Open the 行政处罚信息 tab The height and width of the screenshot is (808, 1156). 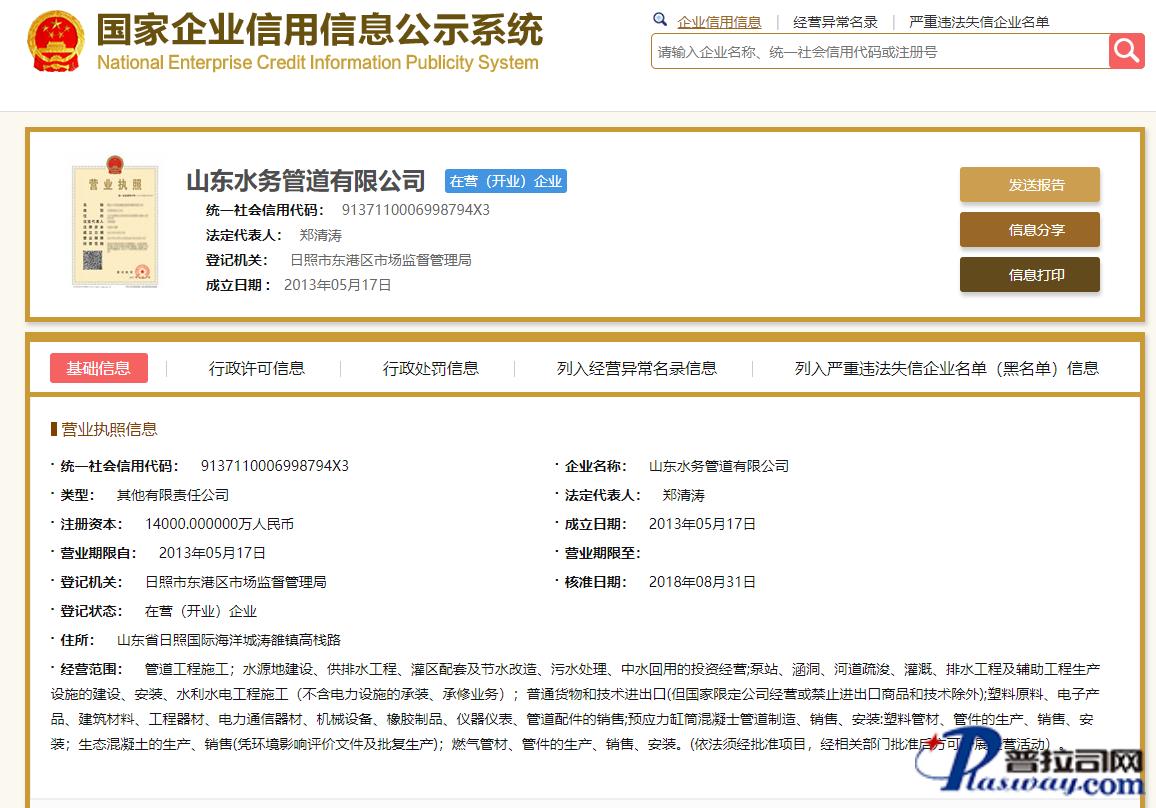pyautogui.click(x=431, y=368)
